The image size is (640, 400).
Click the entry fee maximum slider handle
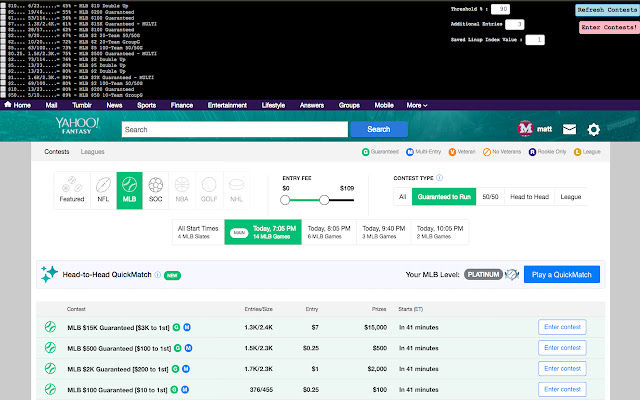(324, 200)
